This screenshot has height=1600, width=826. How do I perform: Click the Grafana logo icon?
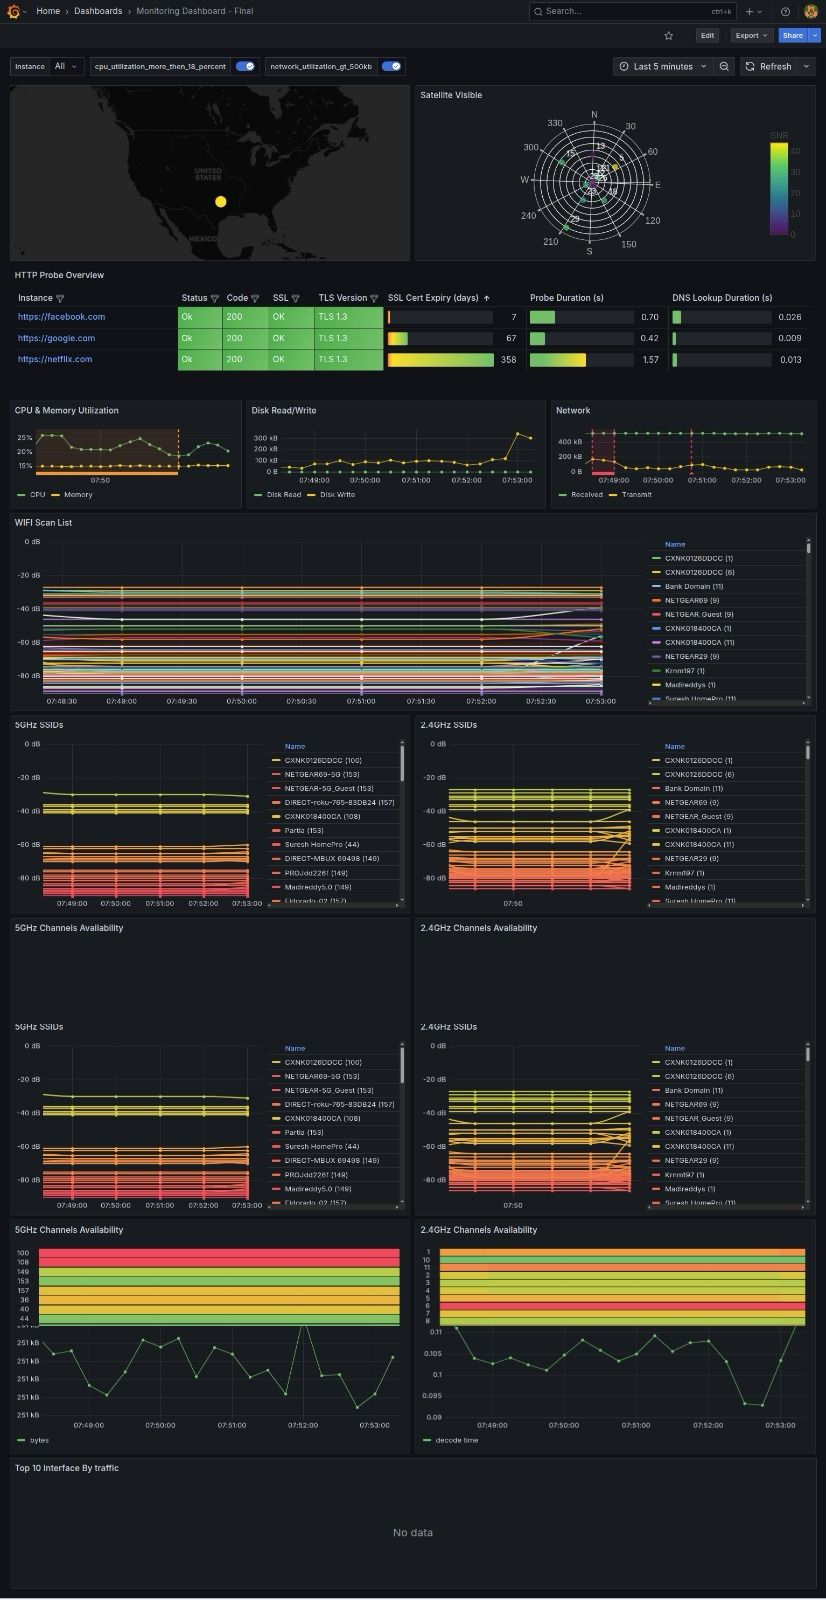(13, 11)
